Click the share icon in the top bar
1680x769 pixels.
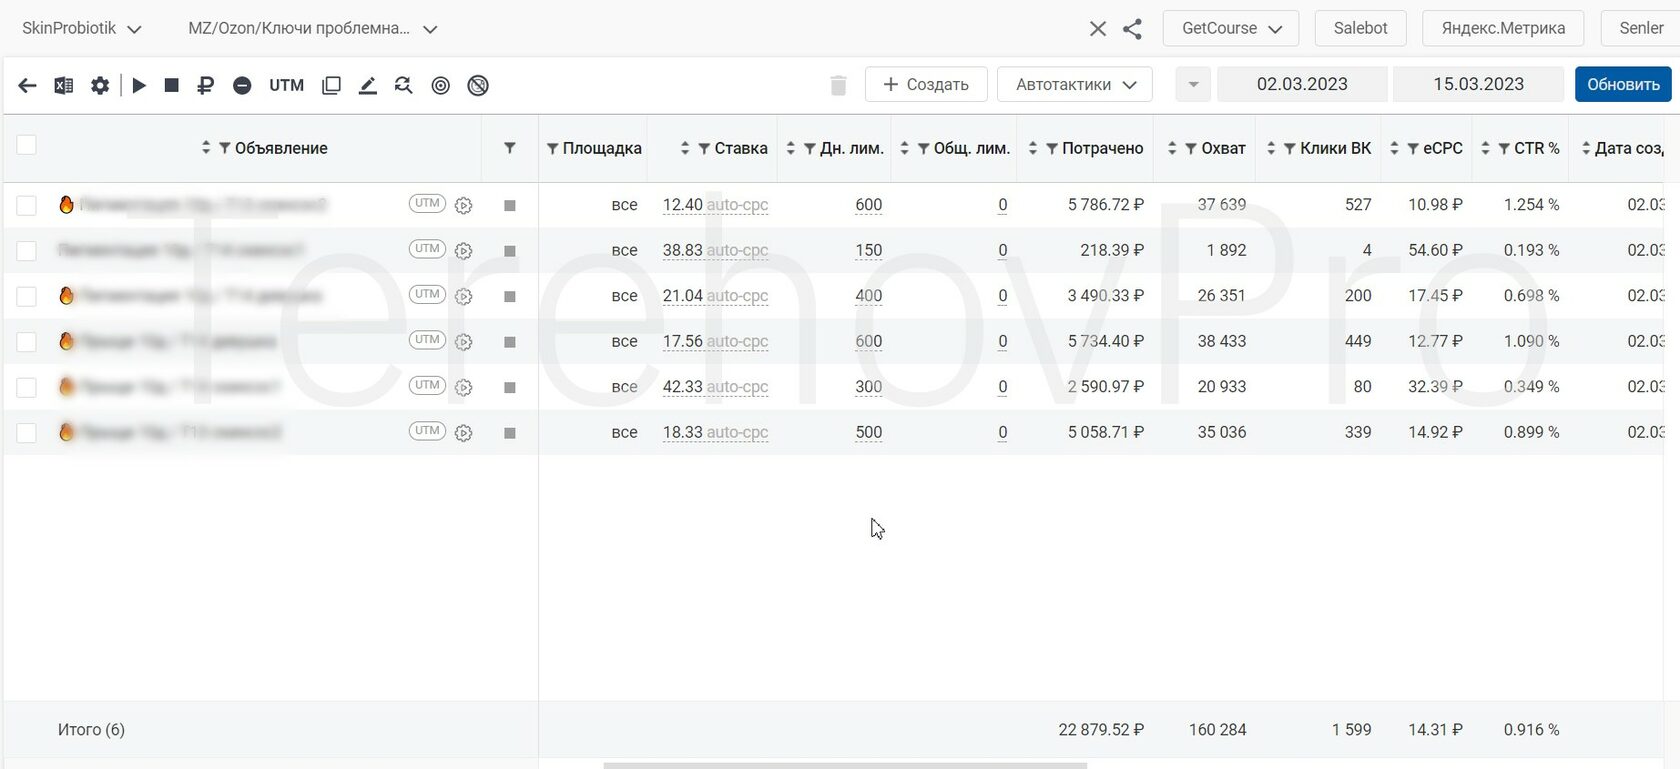[x=1132, y=29]
